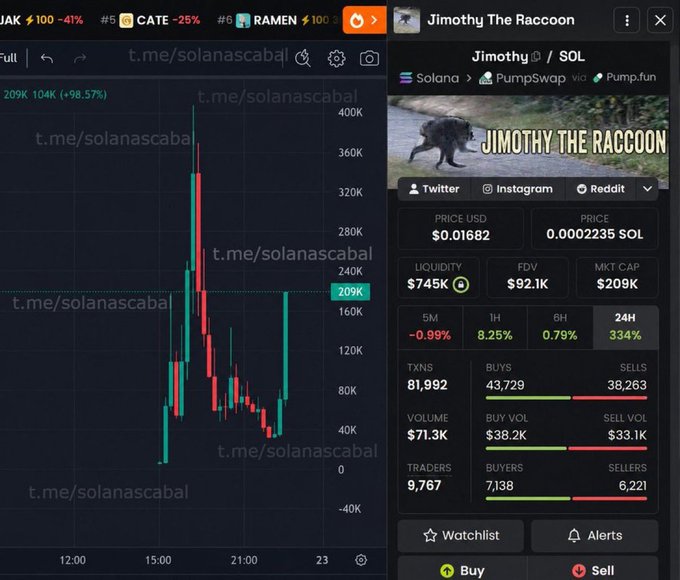The height and width of the screenshot is (580, 680).
Task: Click the Sell button
Action: [593, 570]
